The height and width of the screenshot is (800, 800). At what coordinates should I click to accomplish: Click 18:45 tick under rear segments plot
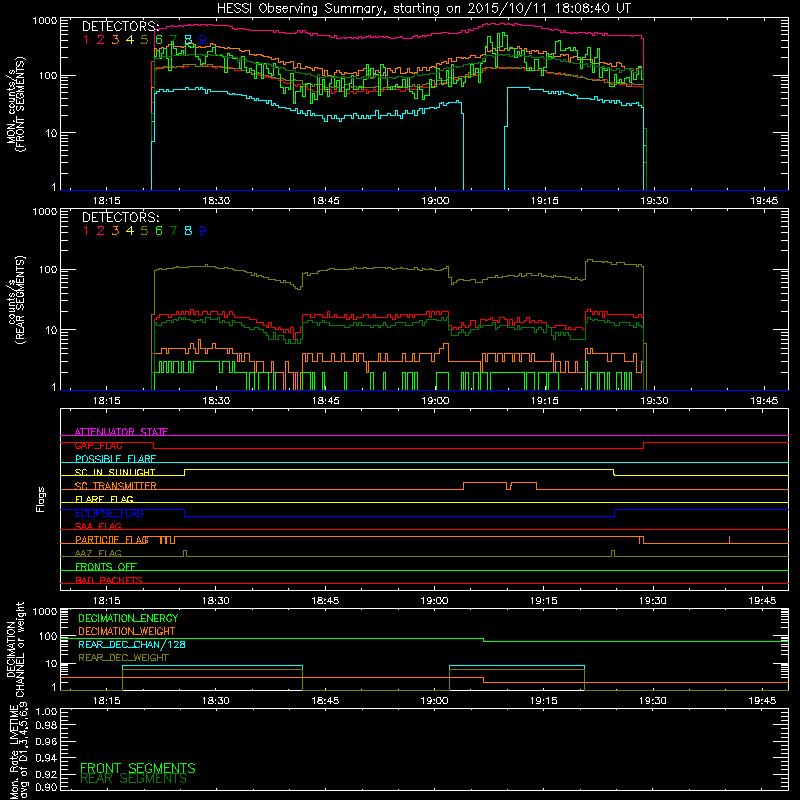coord(326,401)
